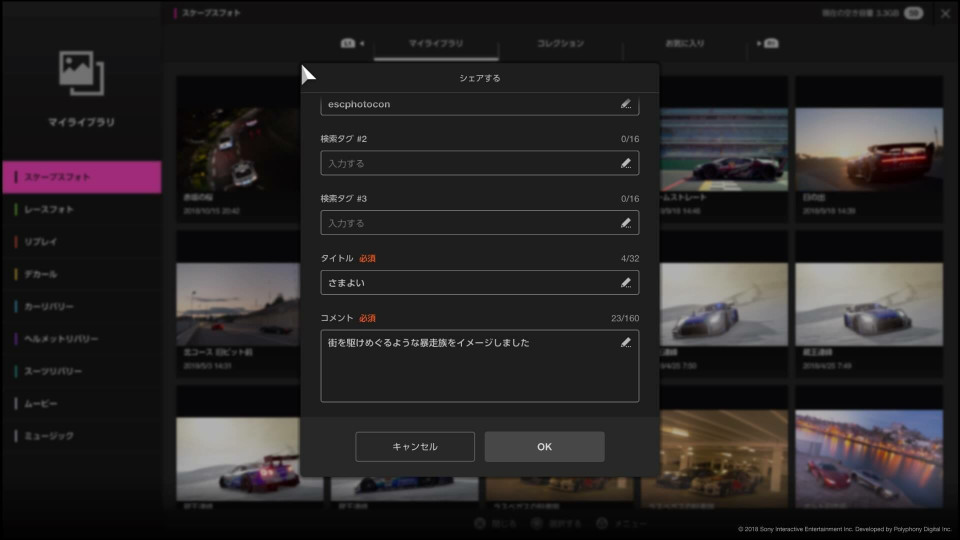960x540 pixels.
Task: Switch to the お気に入り tab
Action: (x=684, y=44)
